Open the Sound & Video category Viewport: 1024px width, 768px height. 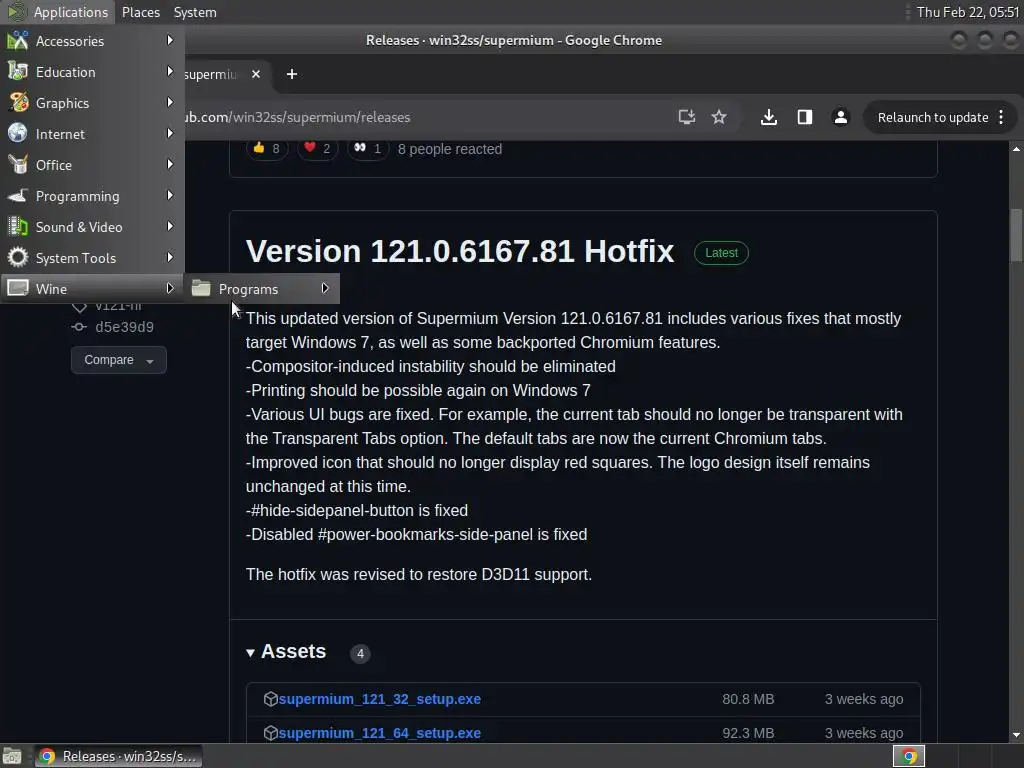click(92, 227)
